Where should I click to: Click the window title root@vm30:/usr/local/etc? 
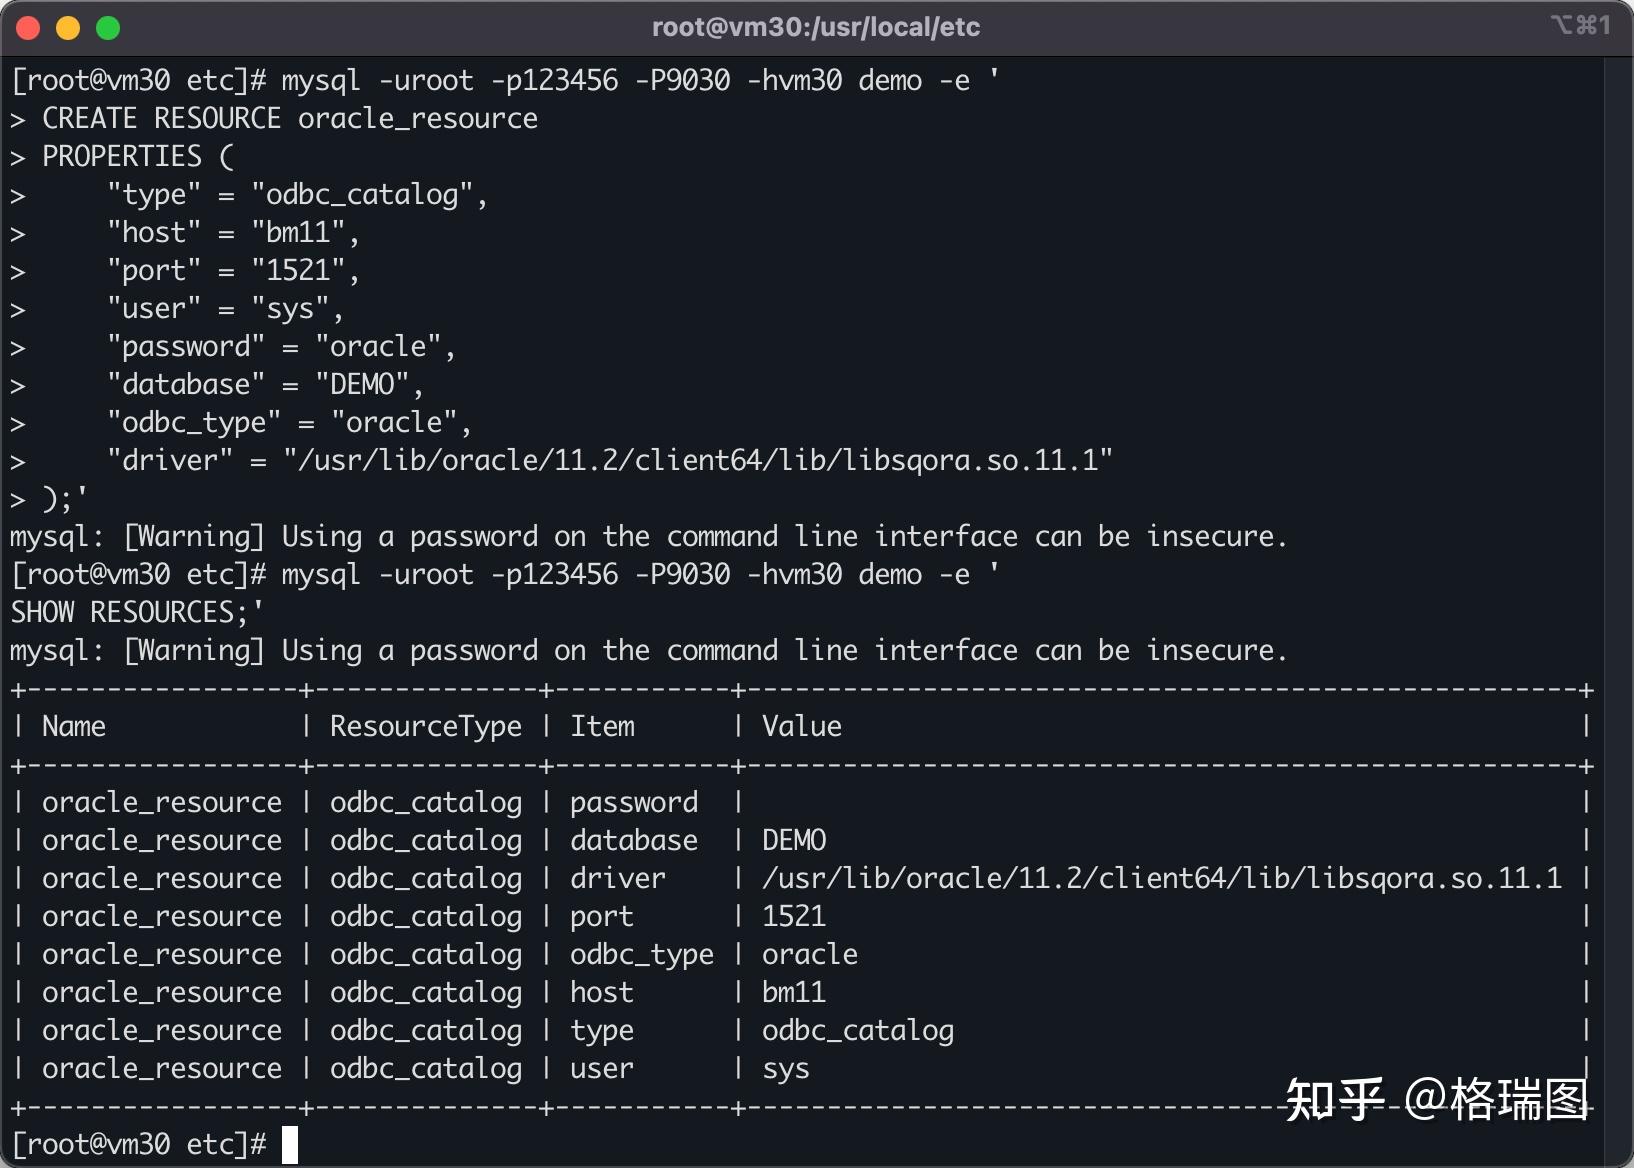[x=816, y=27]
